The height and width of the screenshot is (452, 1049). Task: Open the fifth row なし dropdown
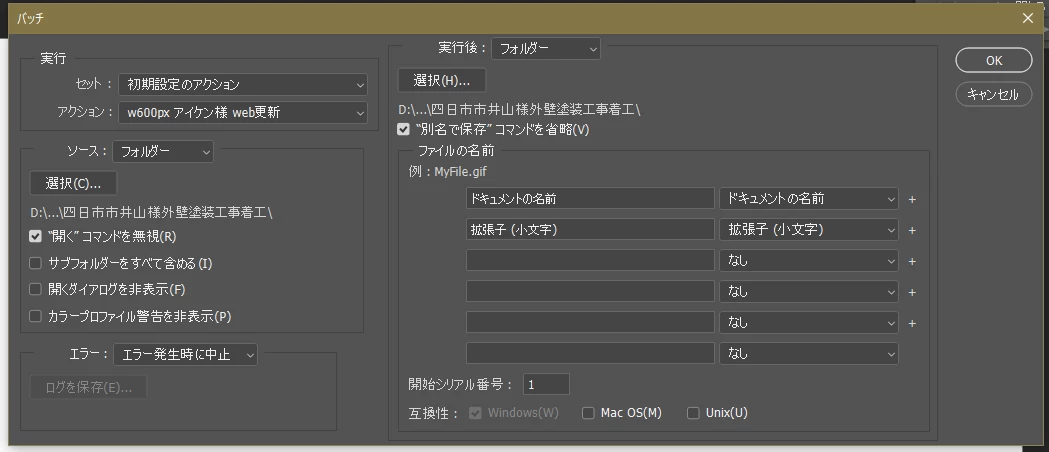coord(809,322)
